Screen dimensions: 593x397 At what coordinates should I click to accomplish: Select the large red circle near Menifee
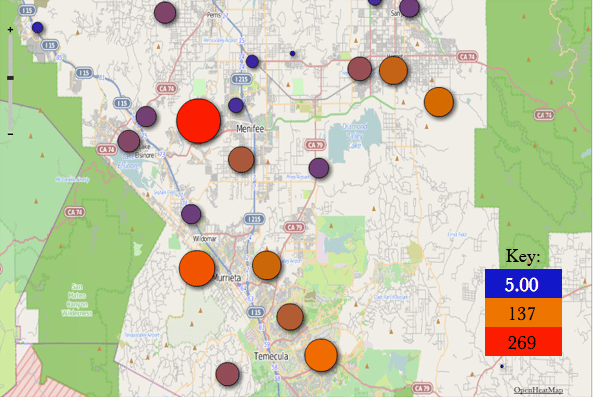[x=199, y=121]
